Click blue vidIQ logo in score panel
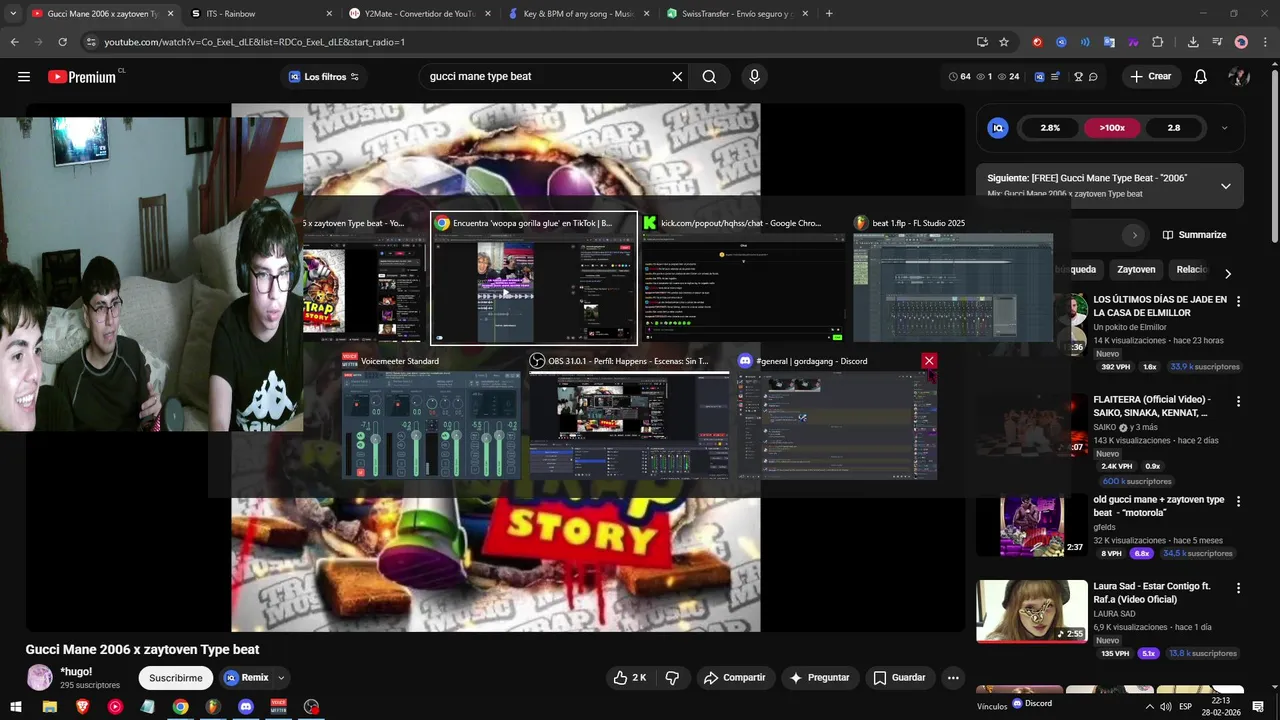The width and height of the screenshot is (1280, 720). pos(998,128)
